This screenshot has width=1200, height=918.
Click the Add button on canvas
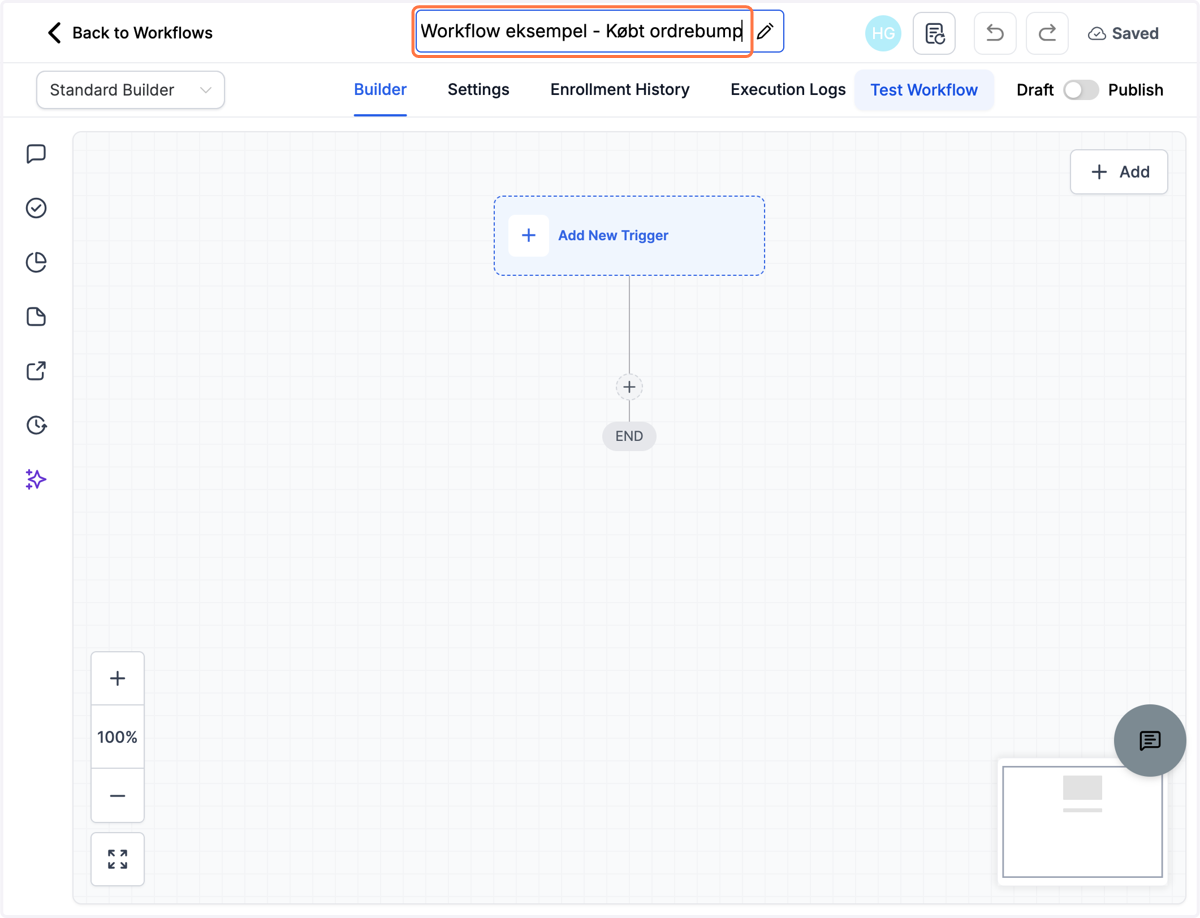(x=1119, y=172)
